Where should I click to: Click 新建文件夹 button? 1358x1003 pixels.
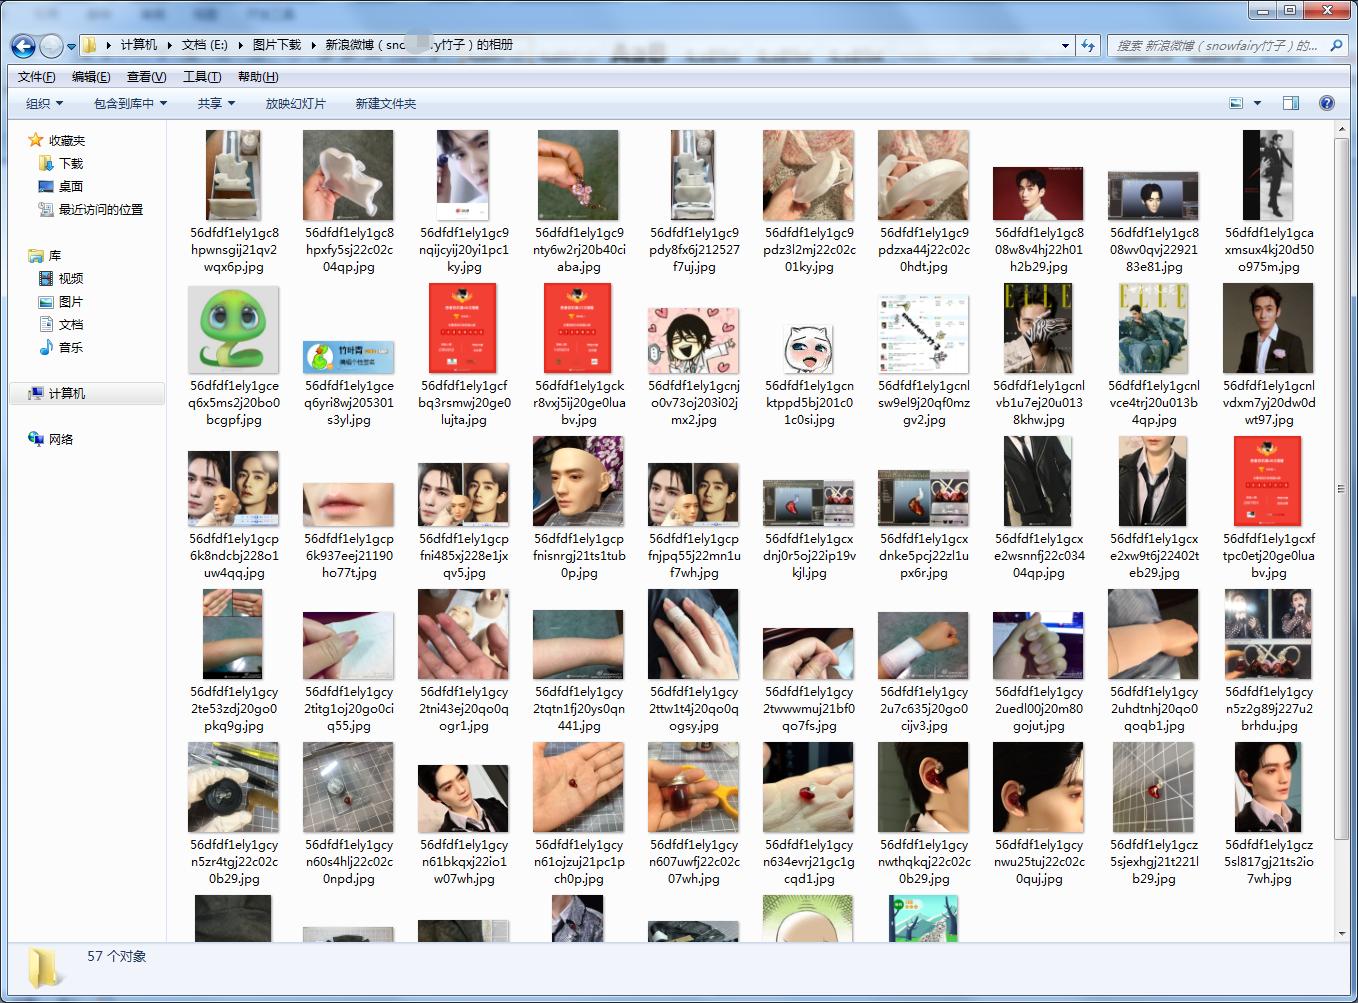pos(385,103)
